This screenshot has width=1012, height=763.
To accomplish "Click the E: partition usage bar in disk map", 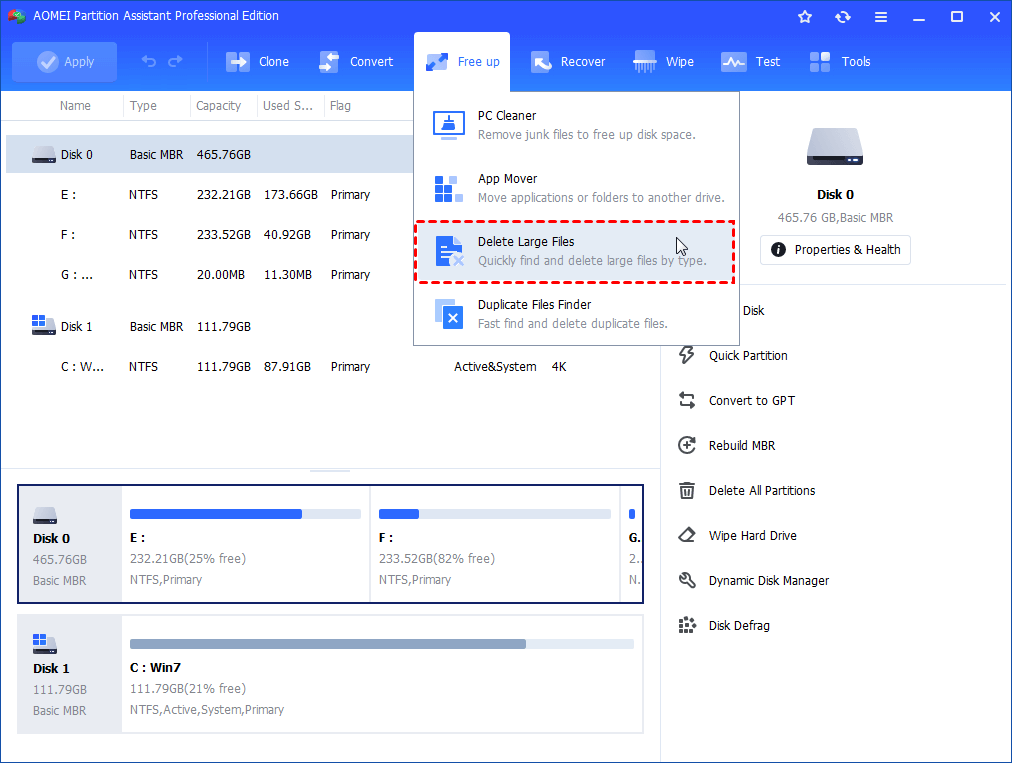I will (245, 514).
